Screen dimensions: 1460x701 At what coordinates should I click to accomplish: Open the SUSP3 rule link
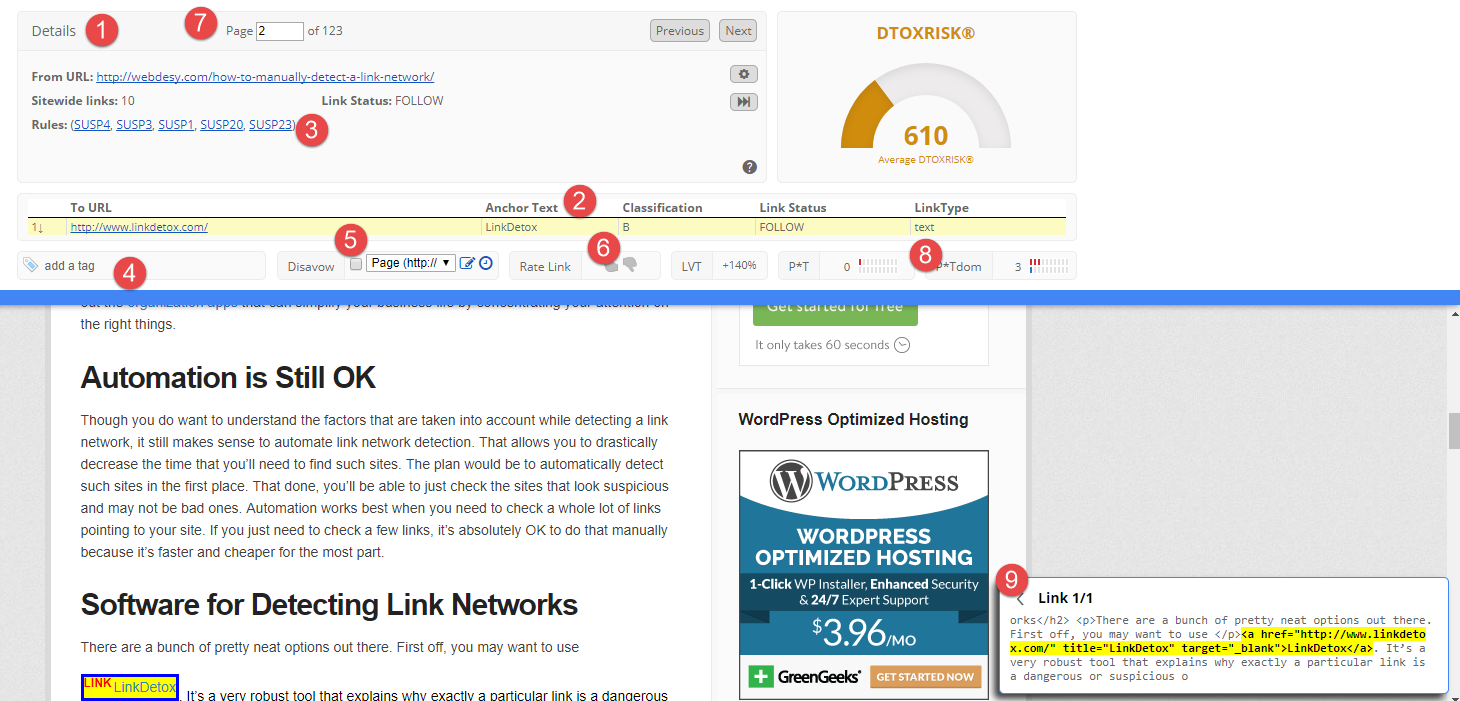134,125
